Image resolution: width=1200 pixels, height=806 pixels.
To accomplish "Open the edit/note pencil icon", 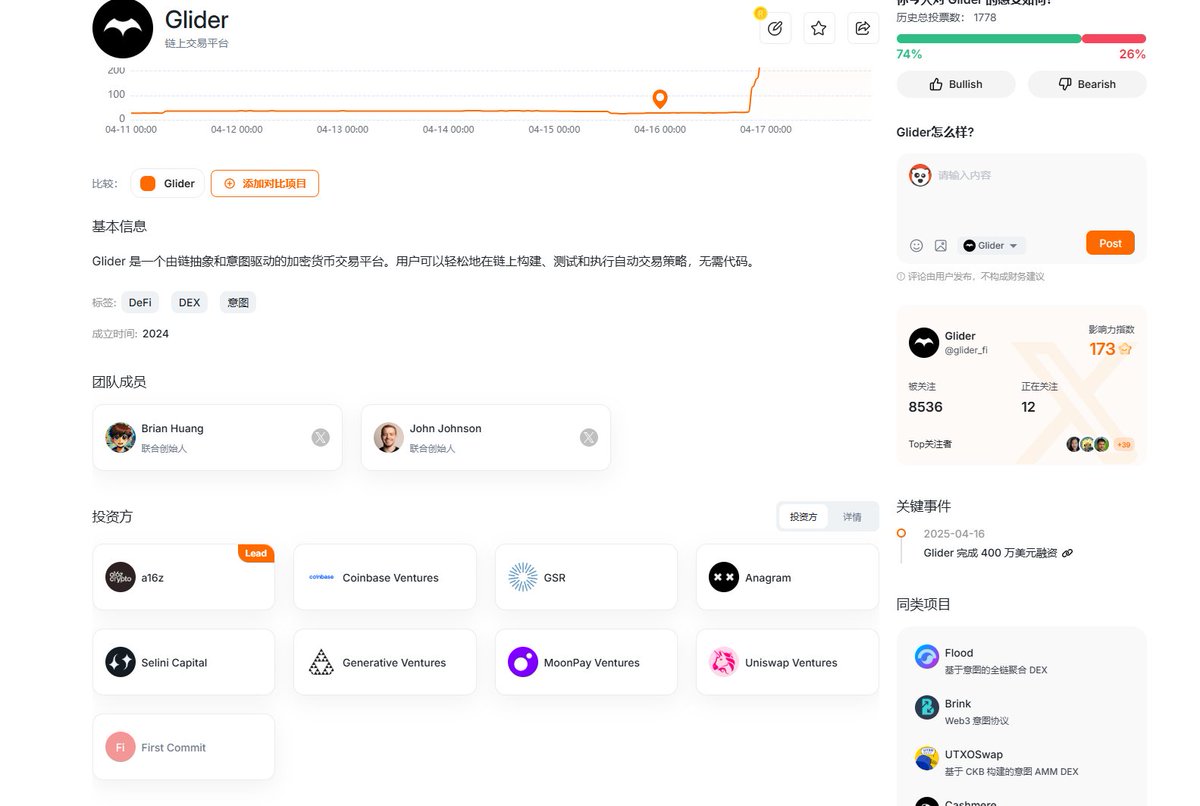I will 775,28.
